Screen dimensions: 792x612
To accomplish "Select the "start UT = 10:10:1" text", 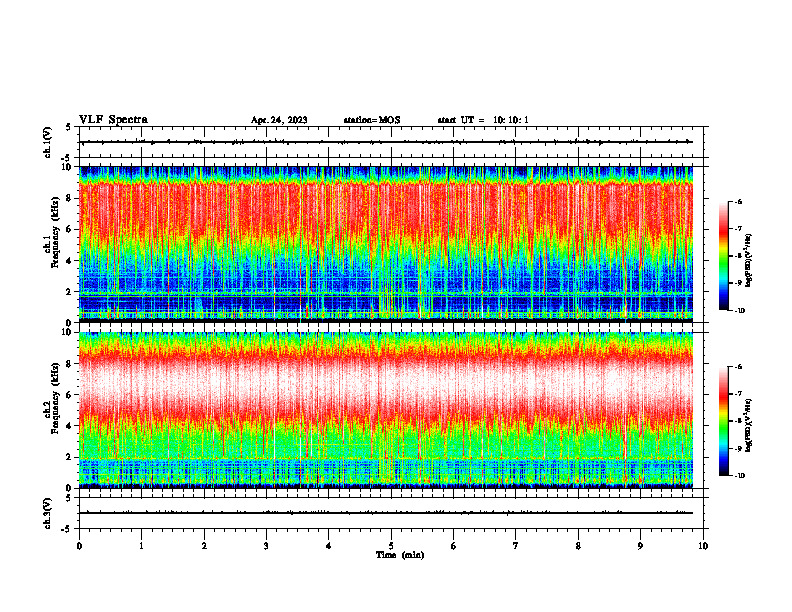I will [x=483, y=120].
